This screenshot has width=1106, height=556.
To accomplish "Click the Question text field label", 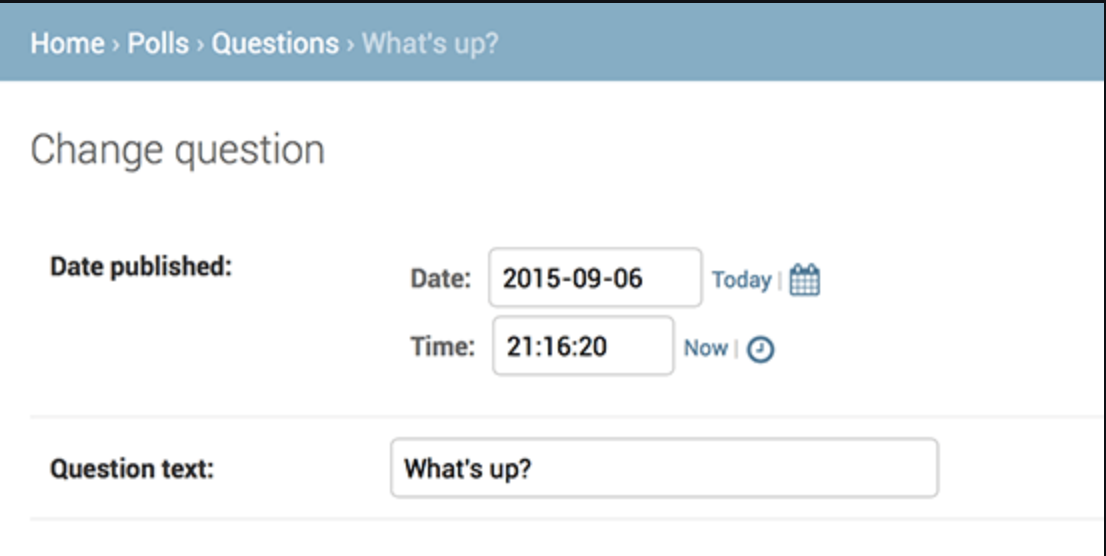I will [x=132, y=469].
